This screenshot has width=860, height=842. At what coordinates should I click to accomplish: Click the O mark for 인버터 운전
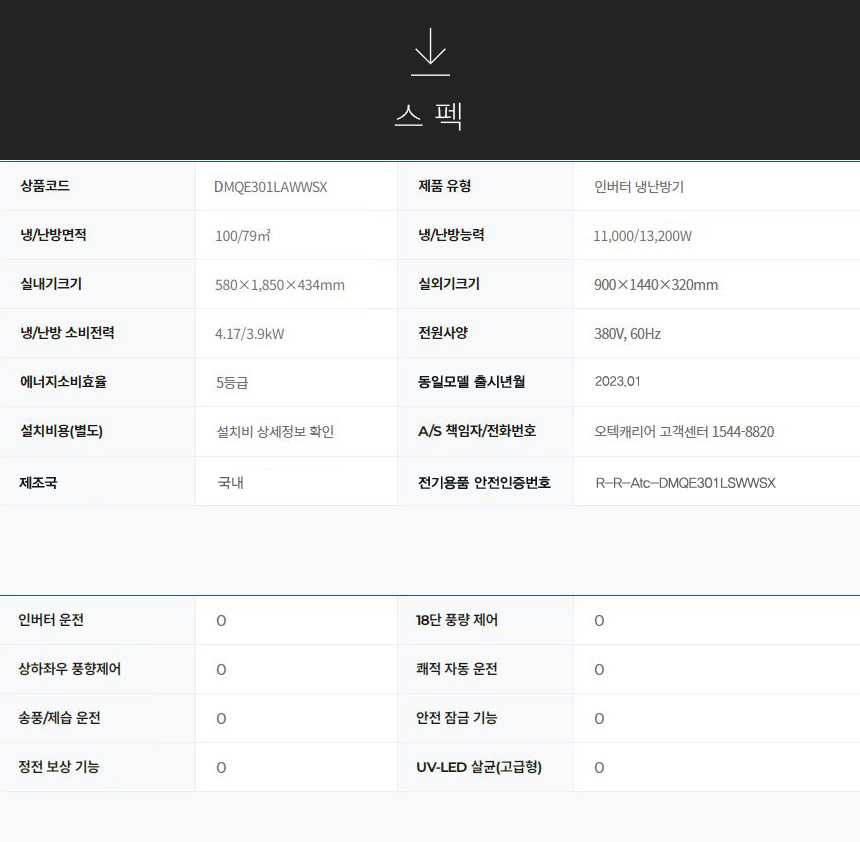(x=221, y=621)
